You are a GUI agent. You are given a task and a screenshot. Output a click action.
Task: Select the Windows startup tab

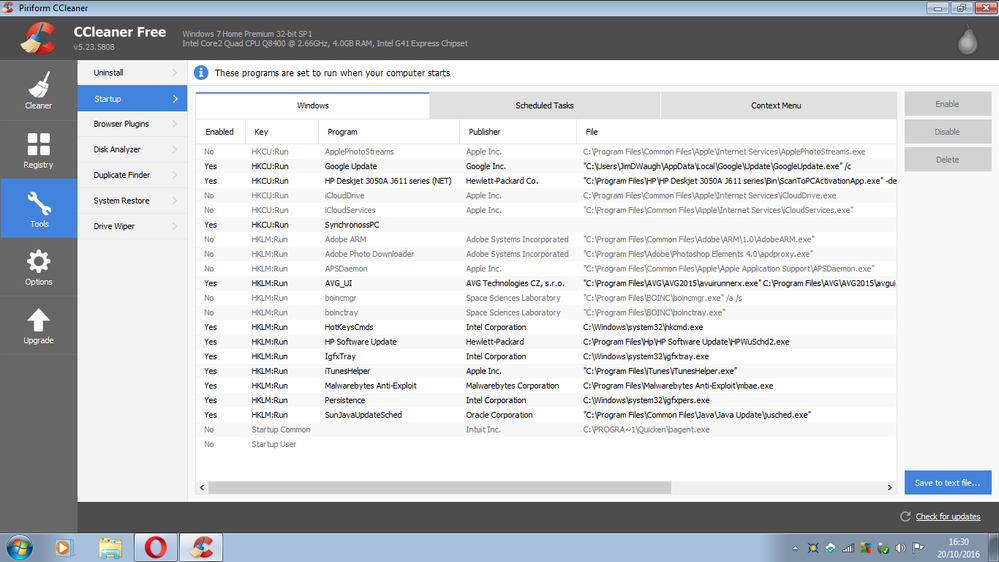[x=313, y=106]
